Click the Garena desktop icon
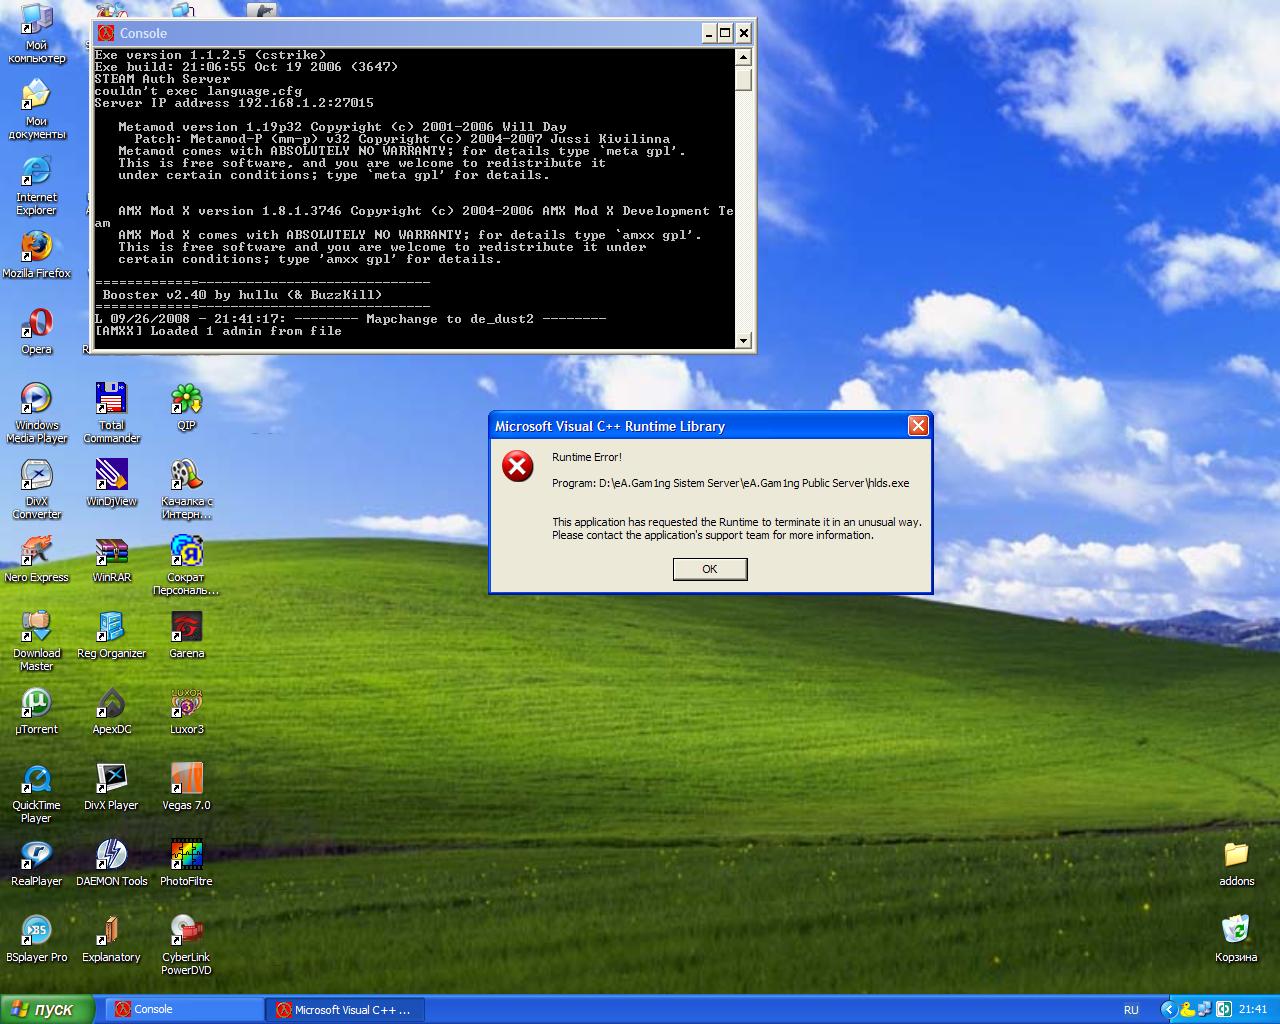 [x=187, y=634]
